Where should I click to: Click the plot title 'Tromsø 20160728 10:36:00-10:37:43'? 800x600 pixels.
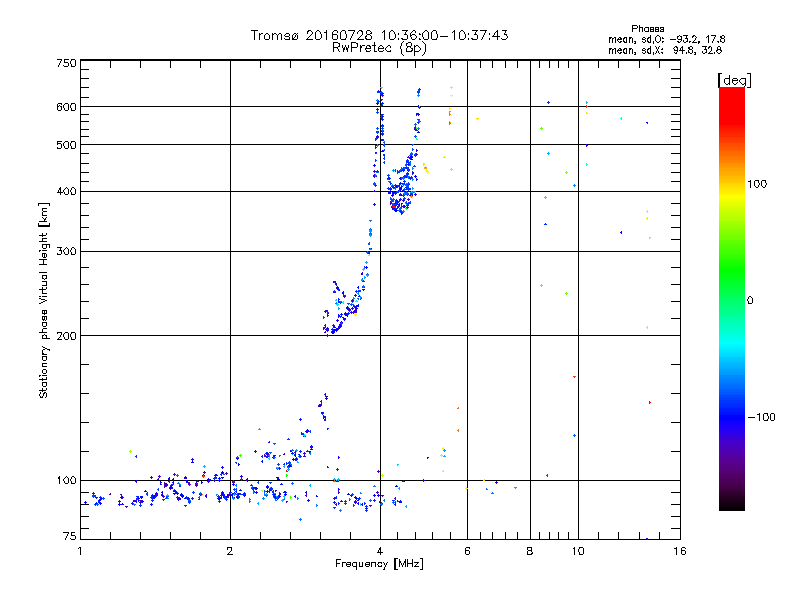click(x=379, y=35)
